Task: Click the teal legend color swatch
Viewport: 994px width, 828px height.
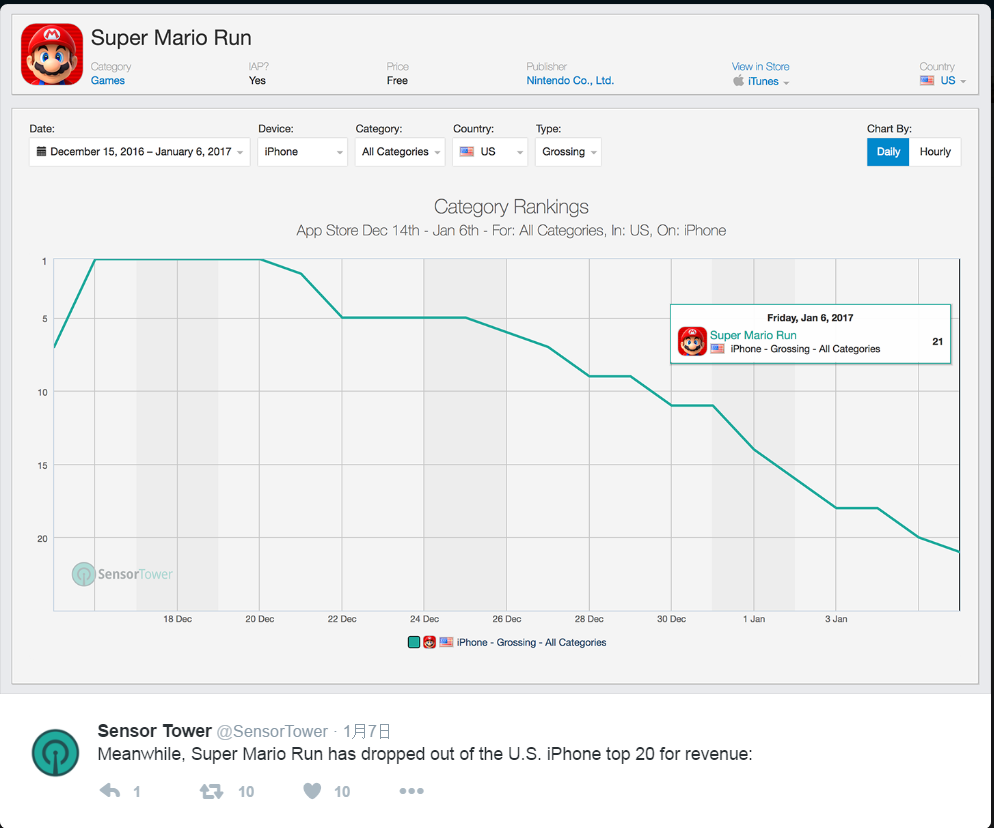Action: tap(414, 642)
